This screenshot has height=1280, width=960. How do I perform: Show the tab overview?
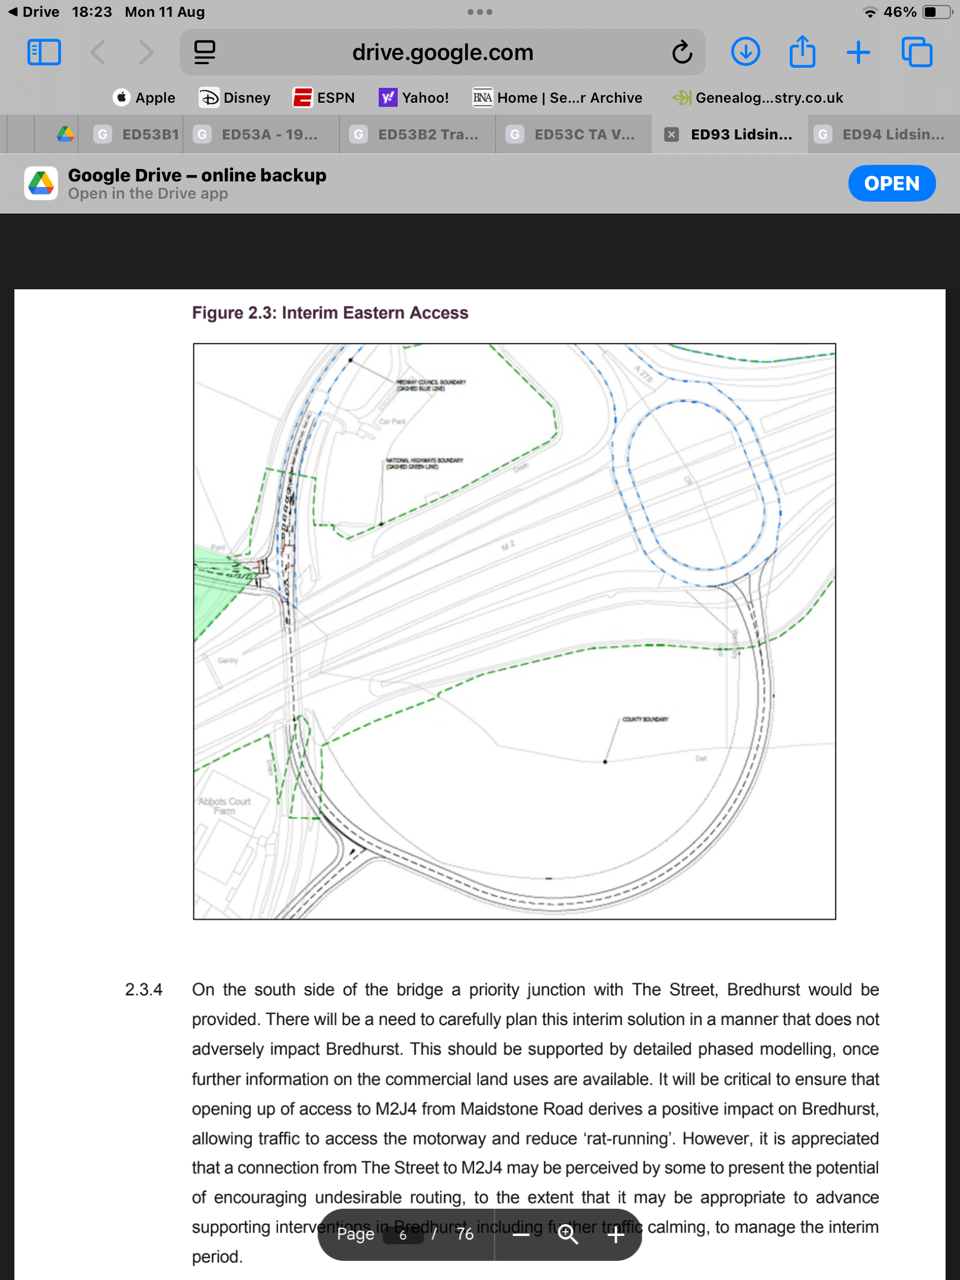[x=916, y=52]
